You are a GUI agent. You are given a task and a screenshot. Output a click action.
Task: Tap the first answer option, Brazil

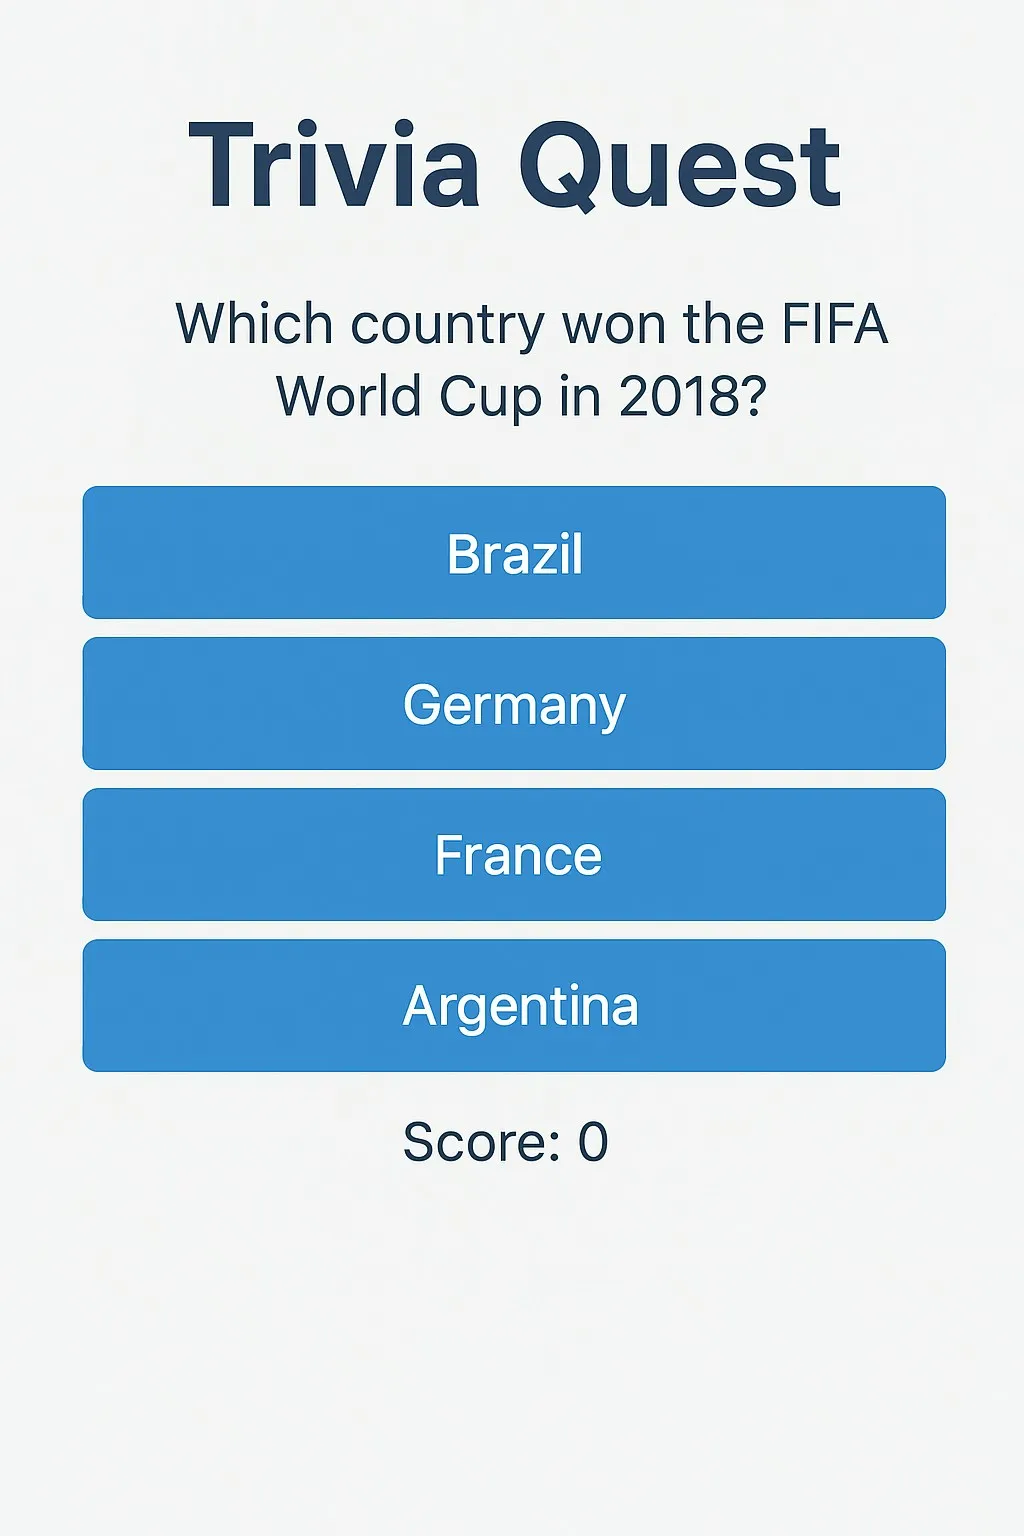(514, 553)
